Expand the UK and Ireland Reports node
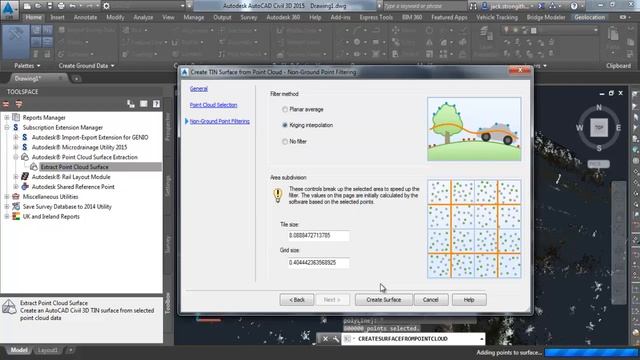The image size is (640, 360). coord(7,217)
